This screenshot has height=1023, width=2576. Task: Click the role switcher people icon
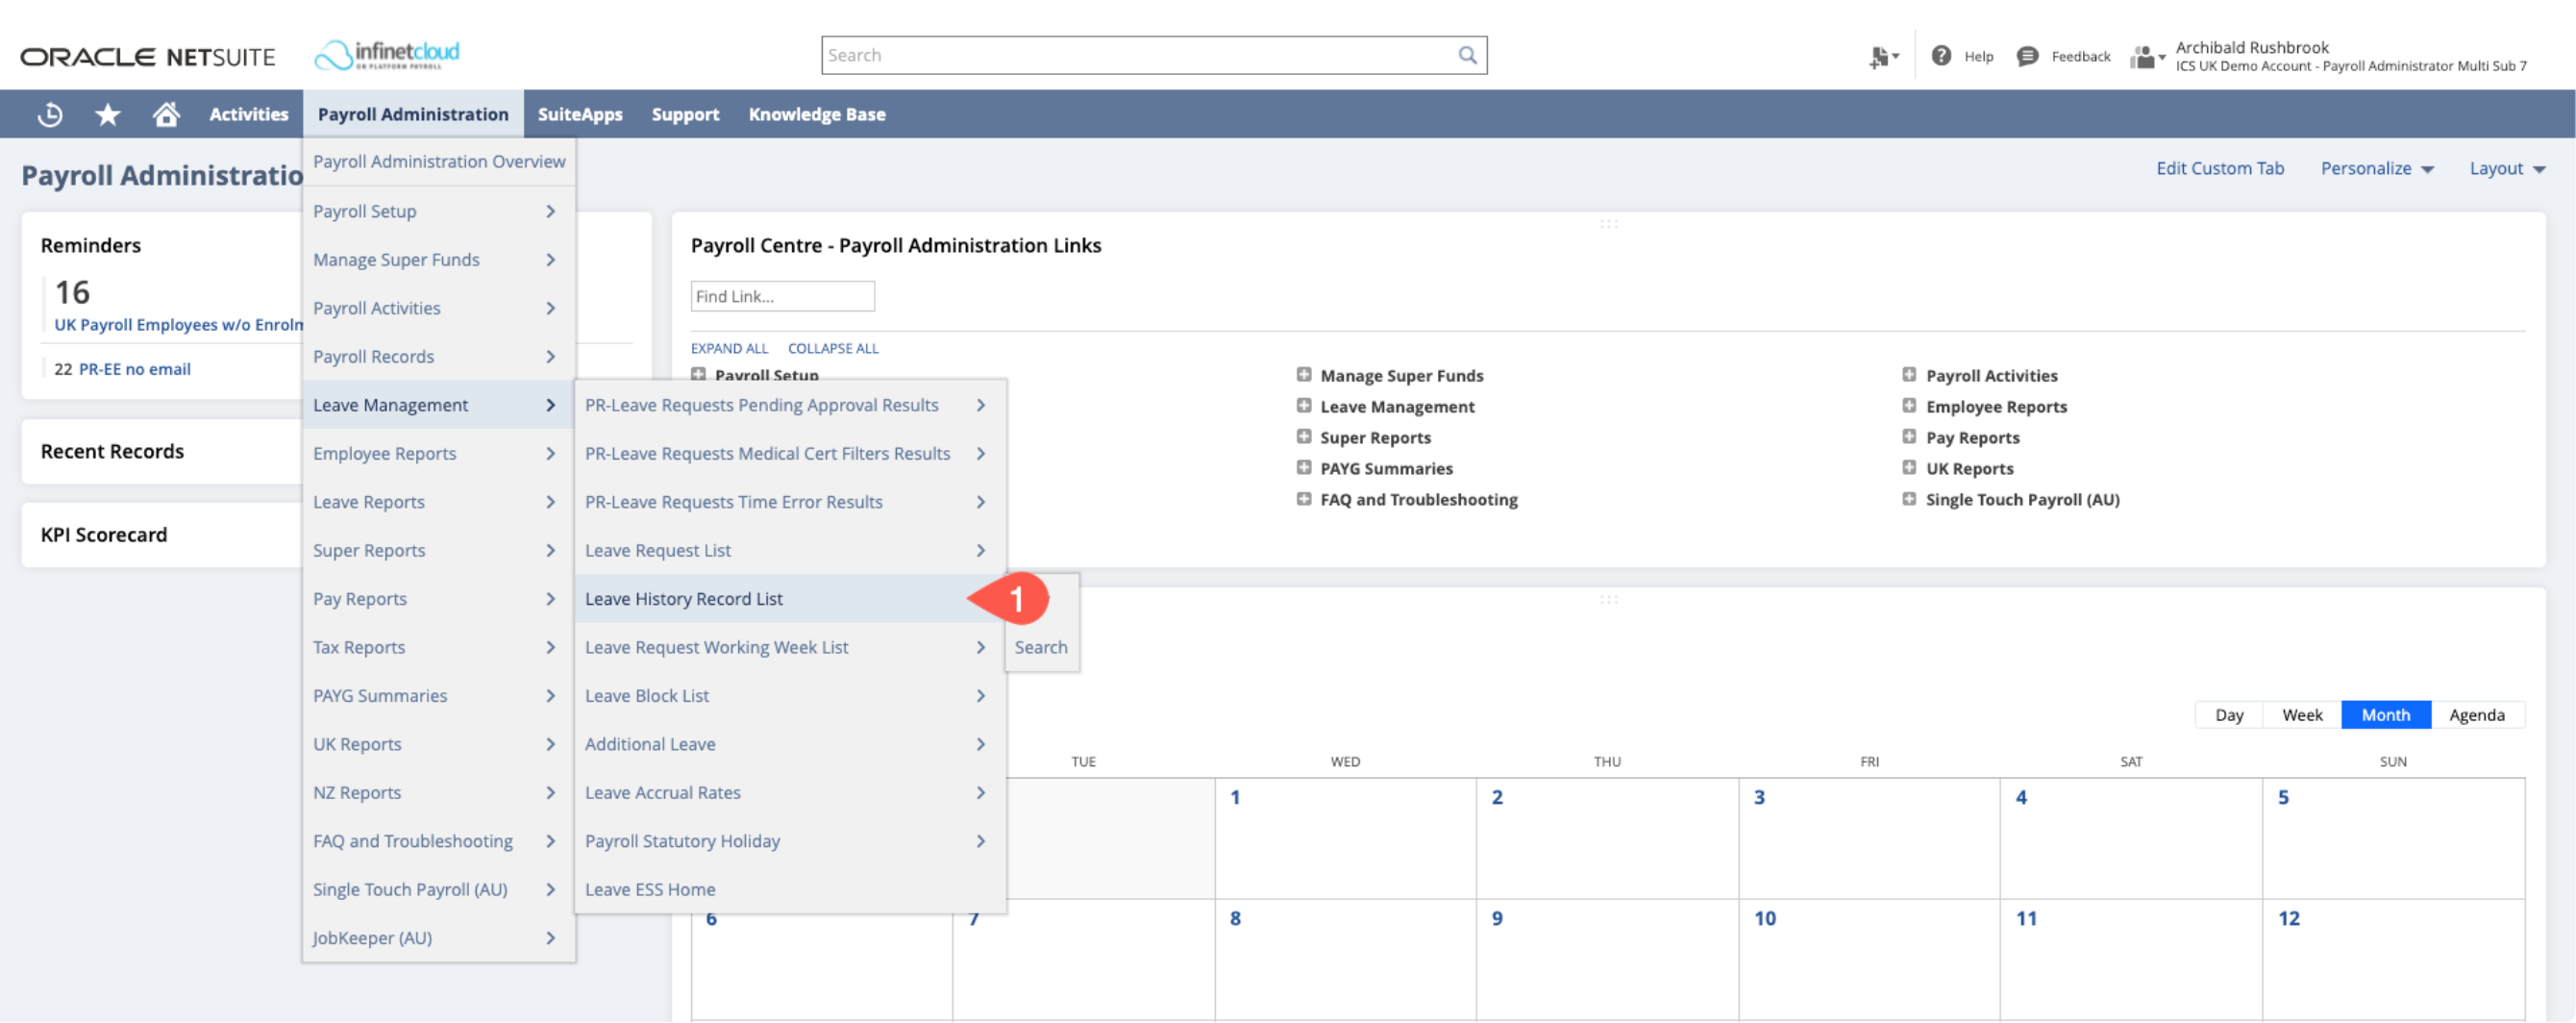[x=2146, y=56]
